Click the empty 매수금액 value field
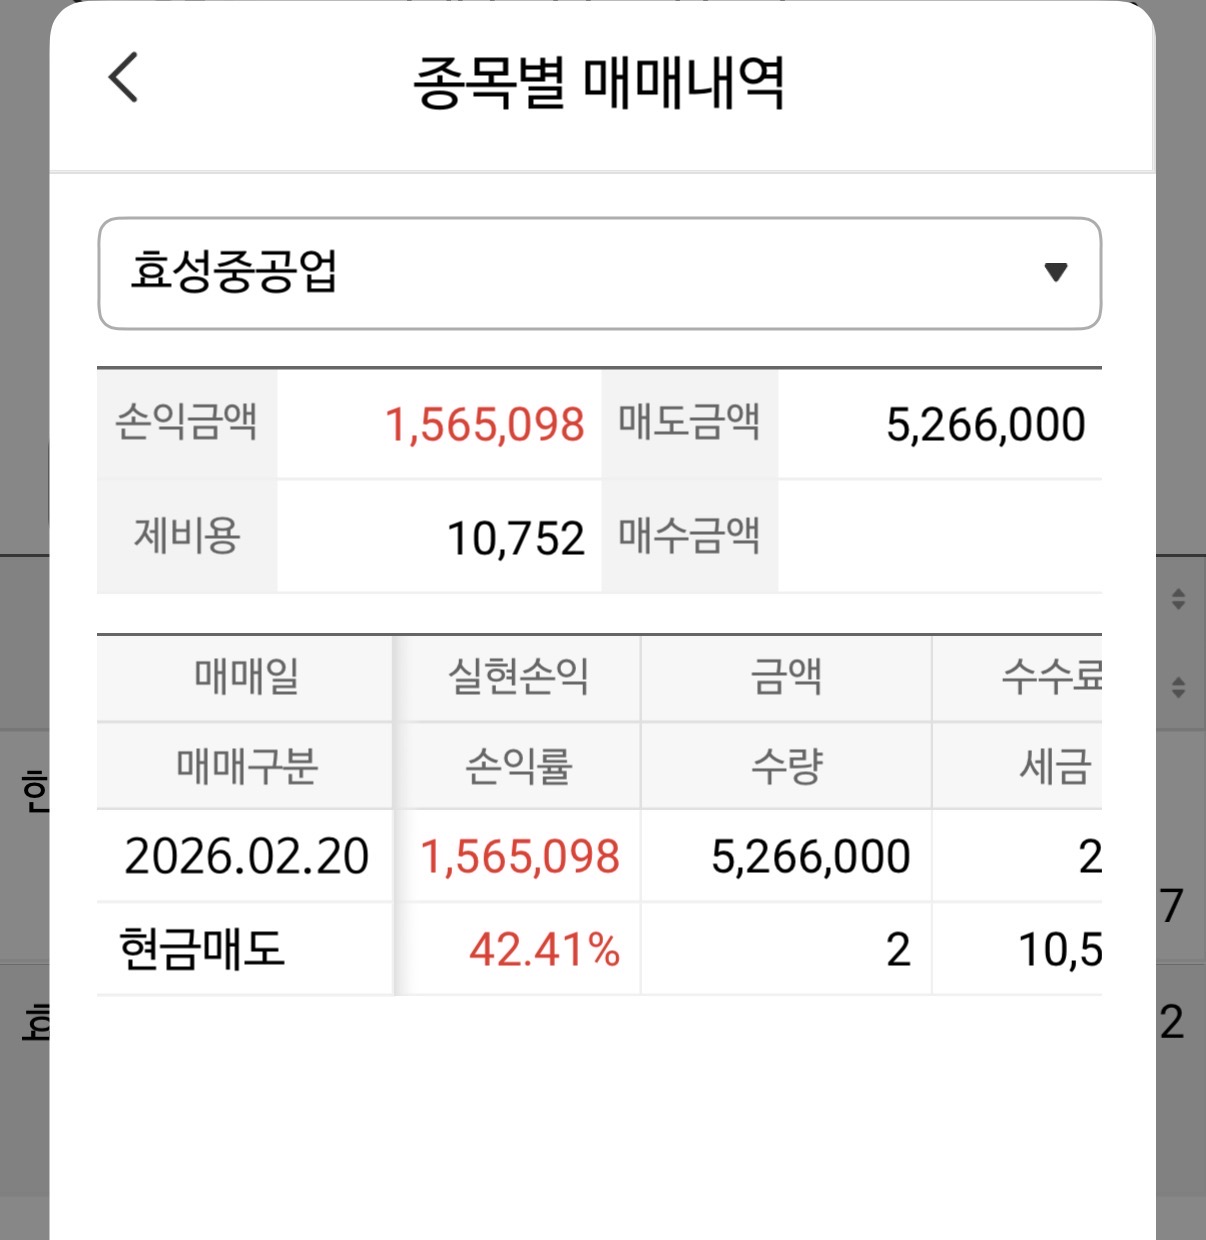This screenshot has width=1206, height=1240. [940, 537]
